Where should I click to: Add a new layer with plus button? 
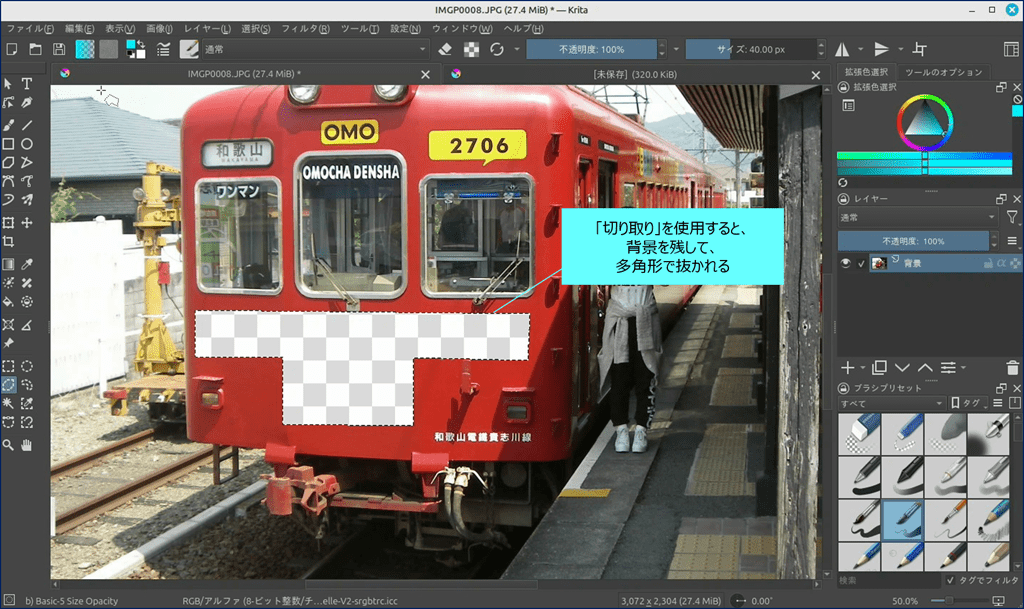click(847, 368)
